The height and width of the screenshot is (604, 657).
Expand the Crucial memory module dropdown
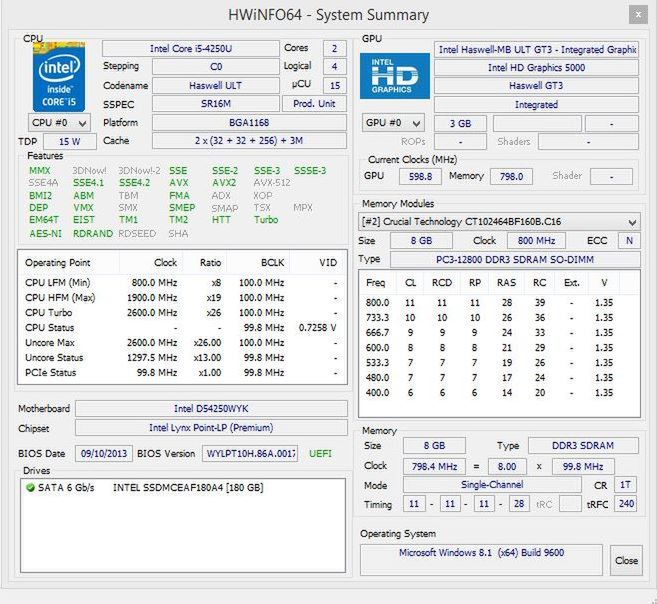pyautogui.click(x=499, y=222)
